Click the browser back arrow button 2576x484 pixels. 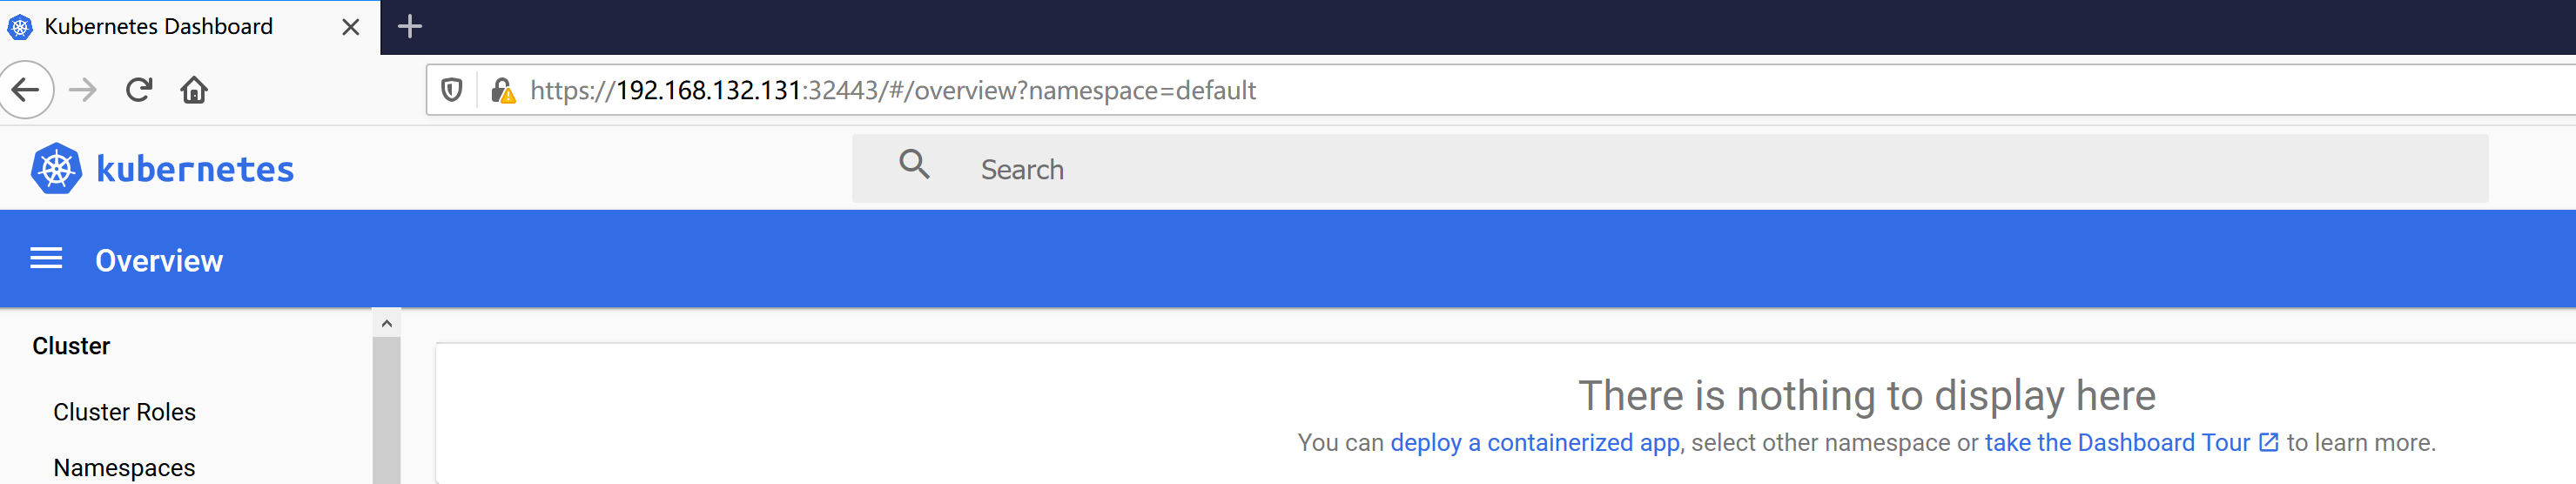click(26, 90)
